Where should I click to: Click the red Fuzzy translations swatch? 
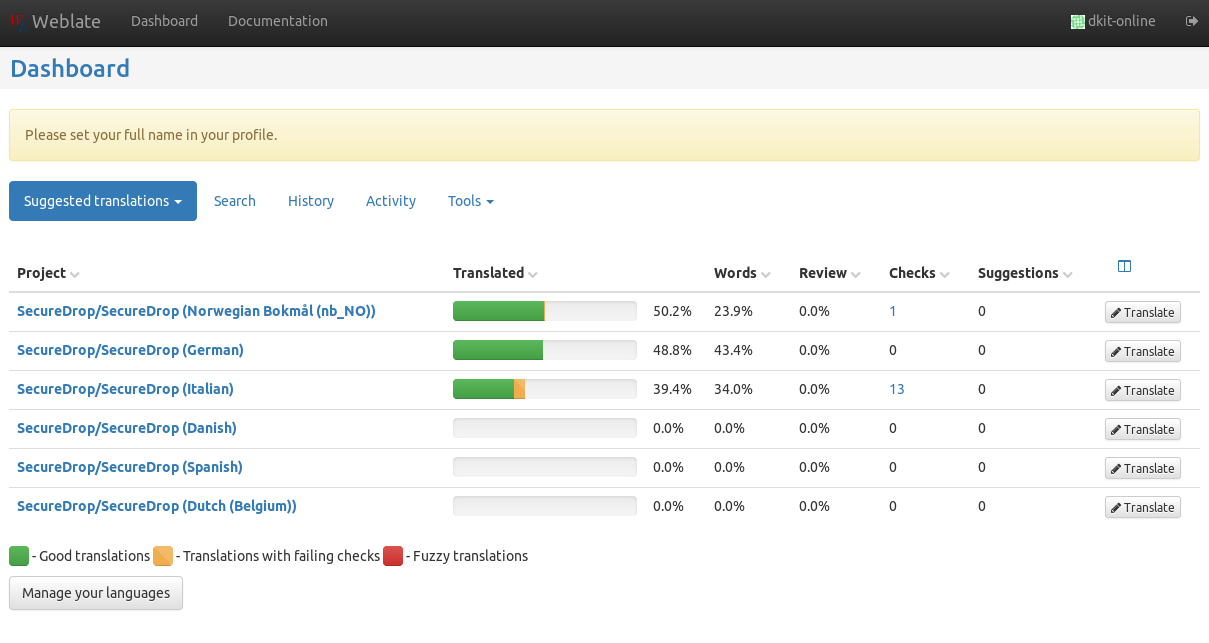(393, 556)
